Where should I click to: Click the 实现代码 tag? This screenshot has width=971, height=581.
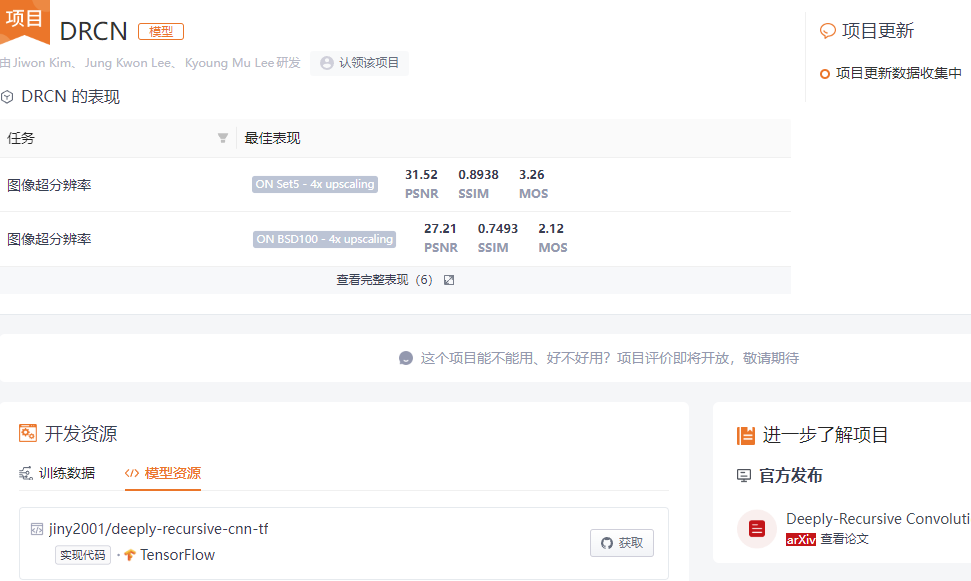click(x=82, y=555)
